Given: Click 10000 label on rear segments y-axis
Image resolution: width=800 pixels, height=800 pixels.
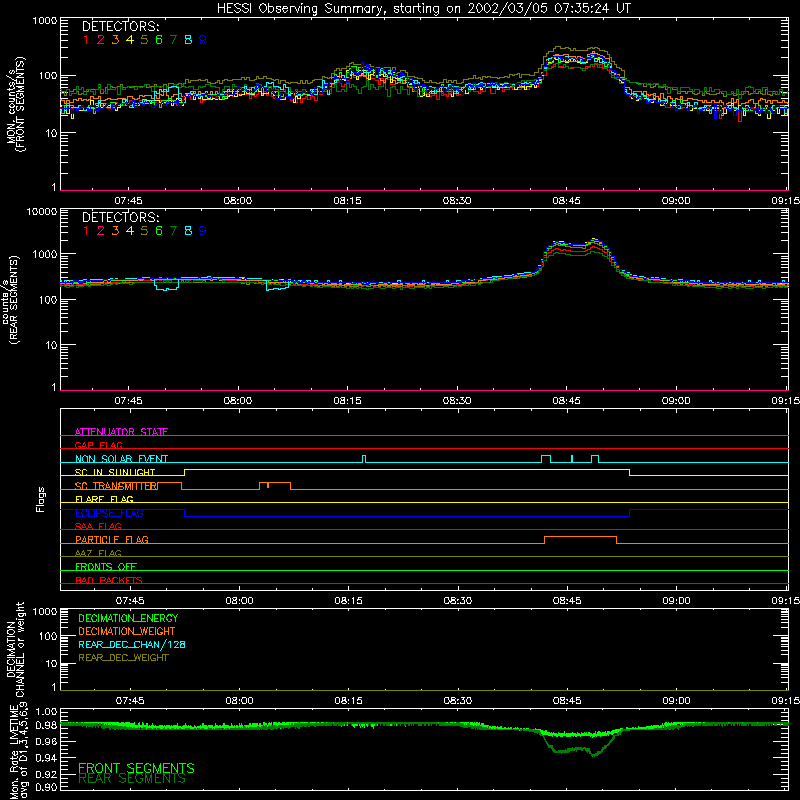Looking at the screenshot, I should click(x=42, y=212).
